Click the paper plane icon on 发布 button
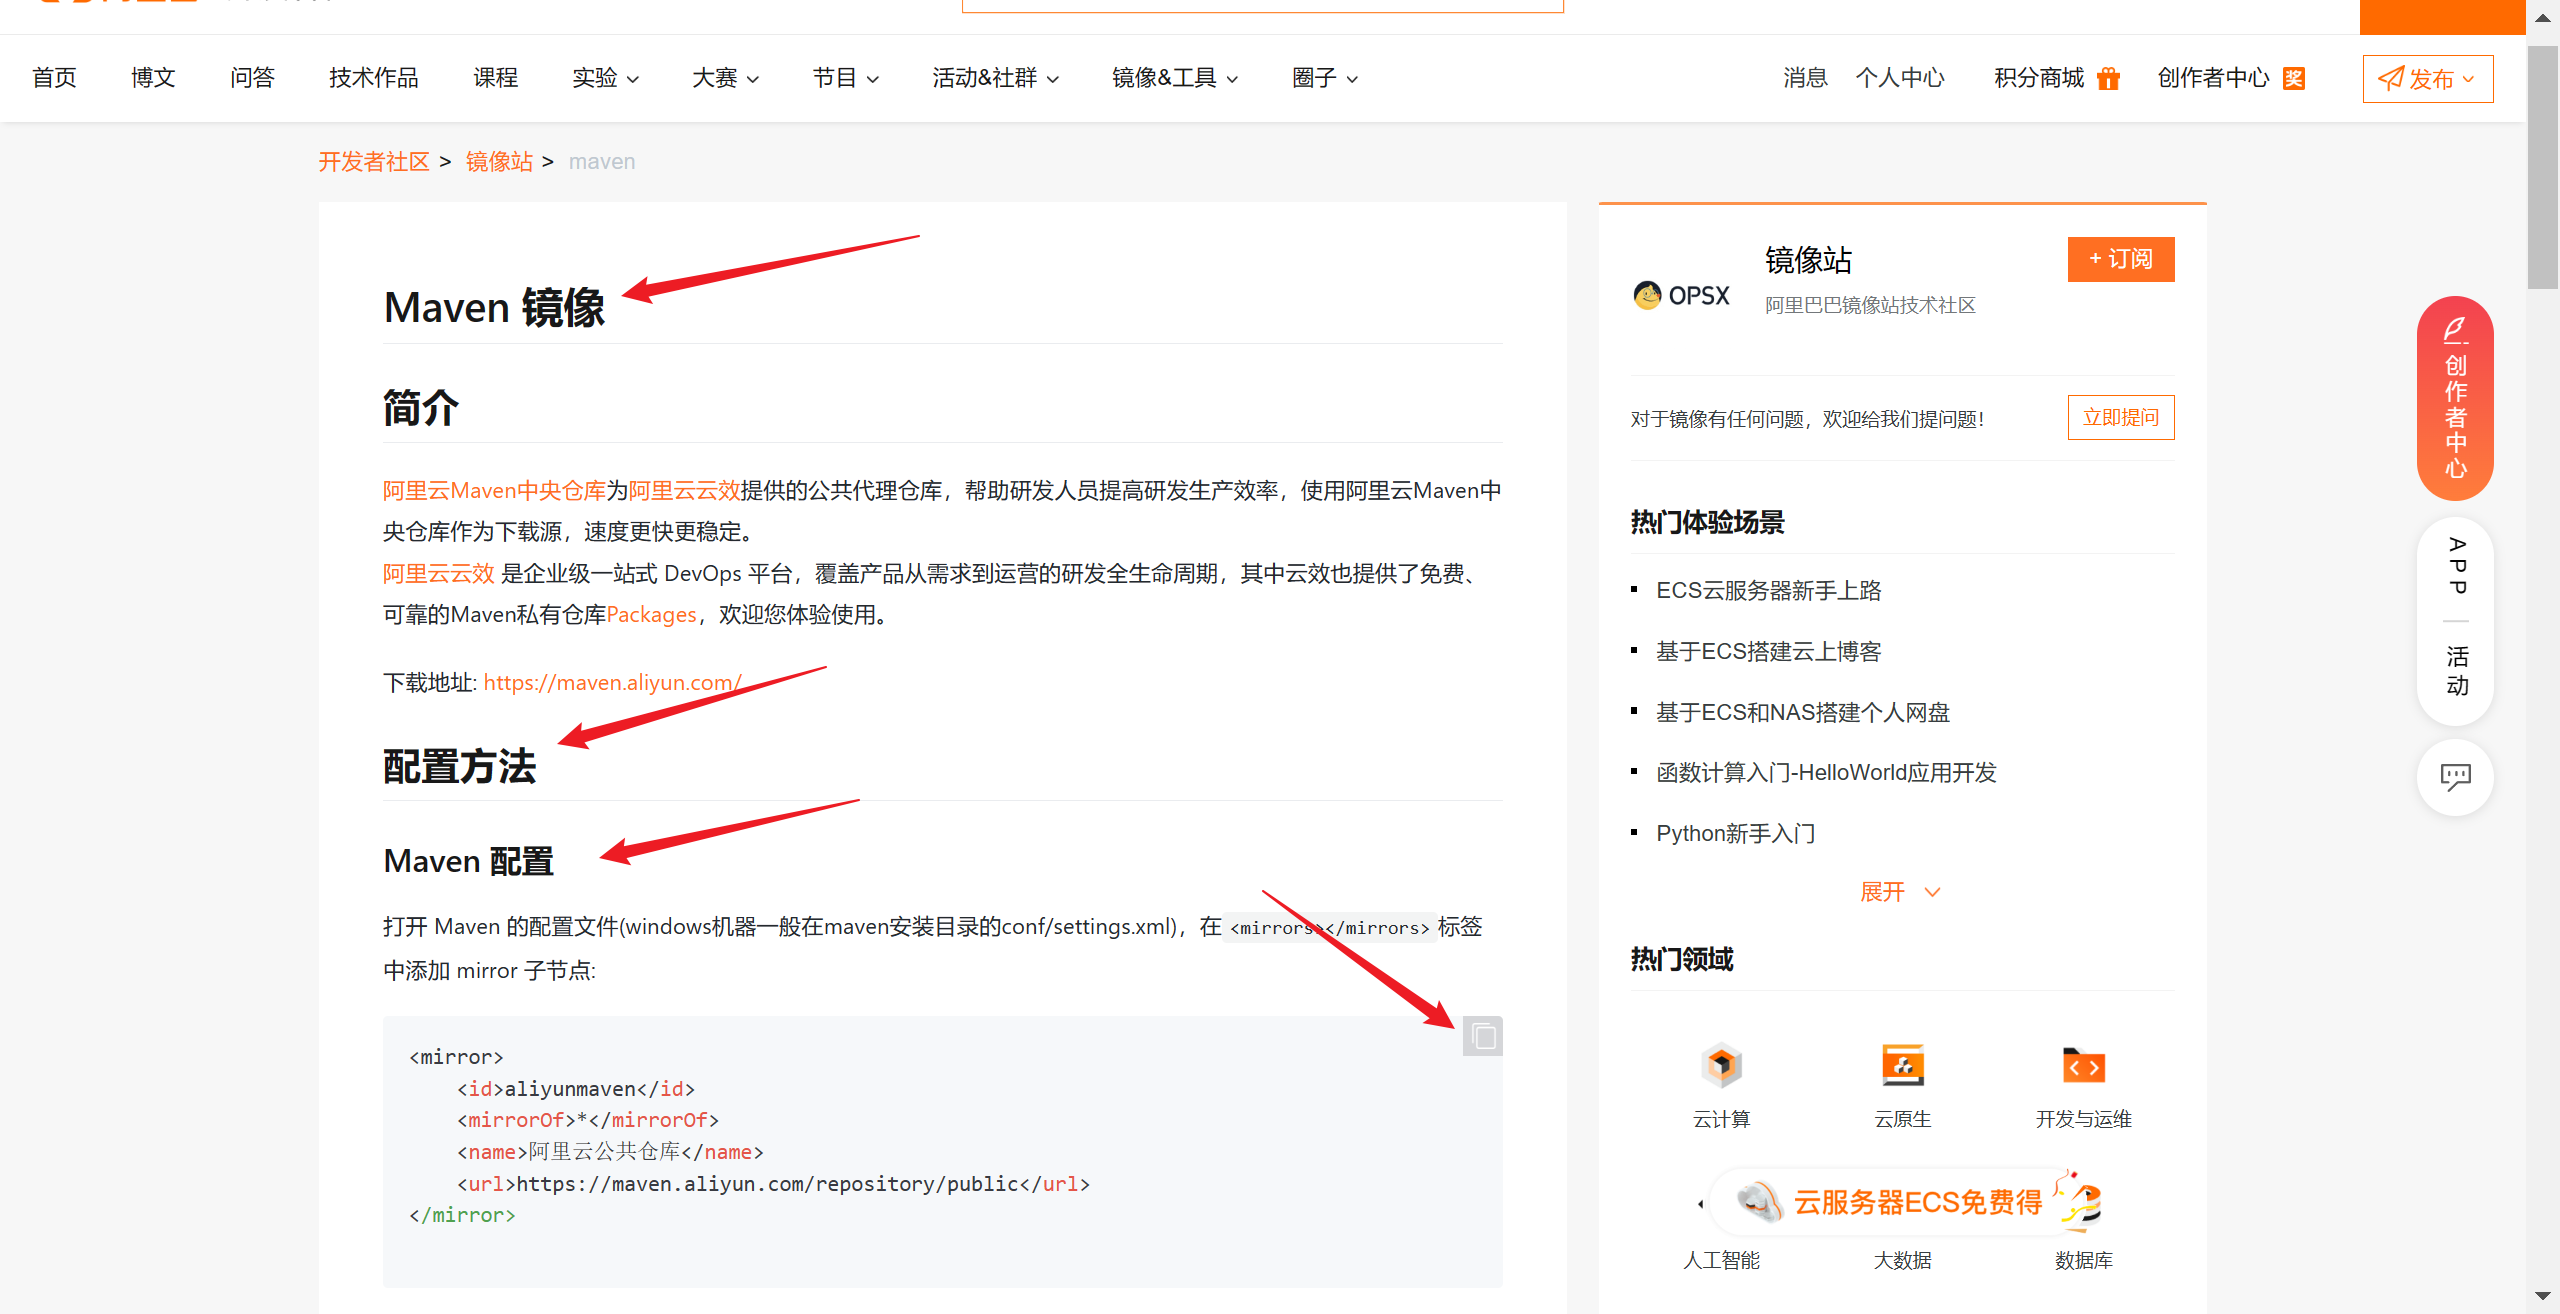The image size is (2560, 1314). (x=2391, y=78)
